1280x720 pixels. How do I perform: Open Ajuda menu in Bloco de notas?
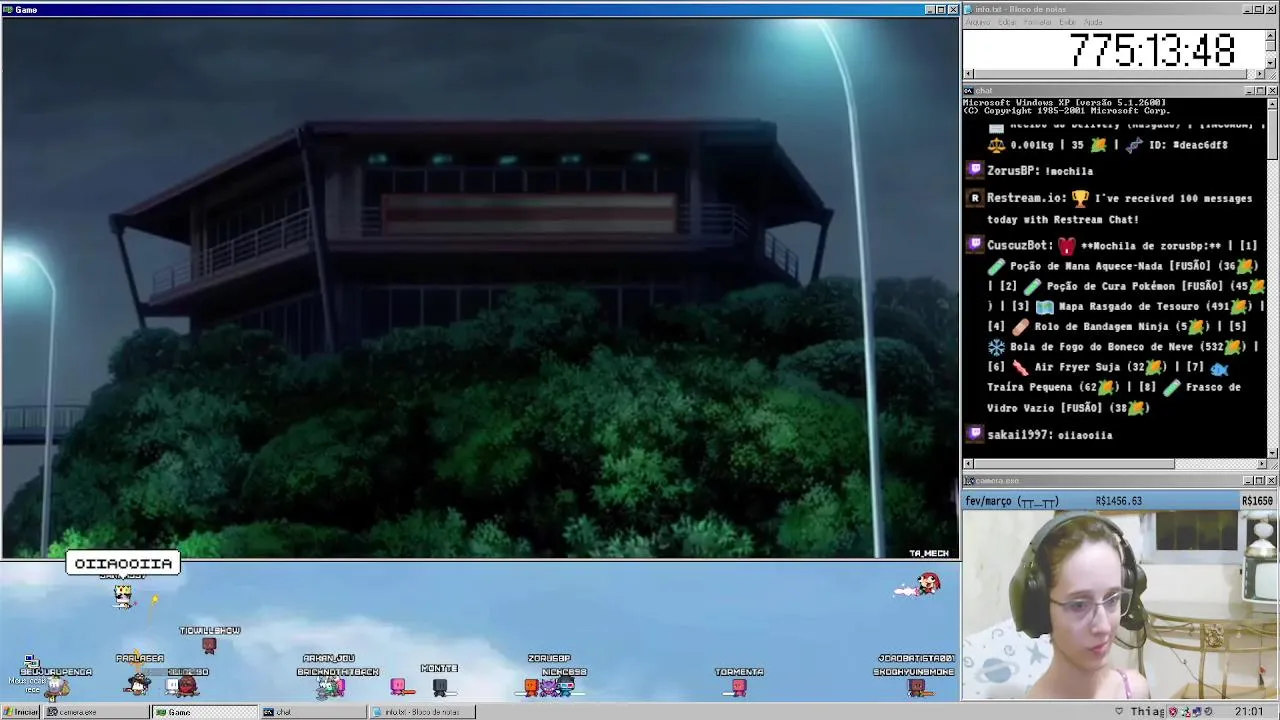coord(1094,22)
